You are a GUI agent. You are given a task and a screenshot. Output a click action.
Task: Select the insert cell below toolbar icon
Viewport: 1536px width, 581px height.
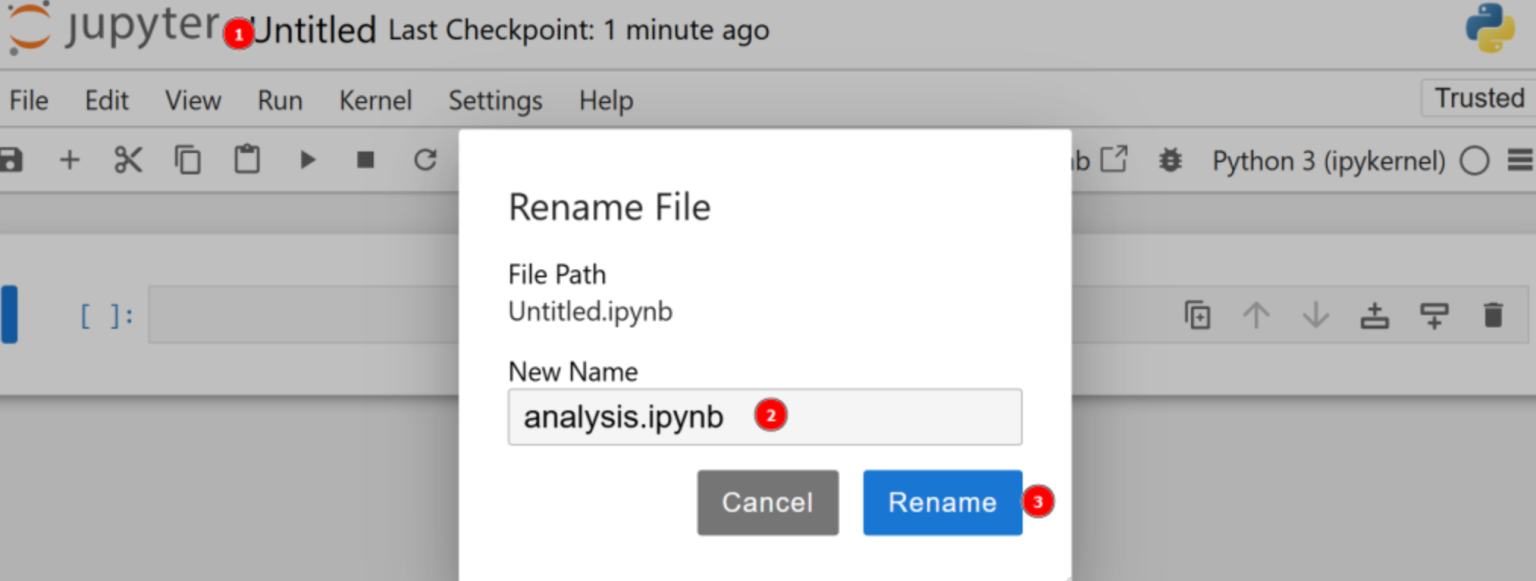(70, 160)
